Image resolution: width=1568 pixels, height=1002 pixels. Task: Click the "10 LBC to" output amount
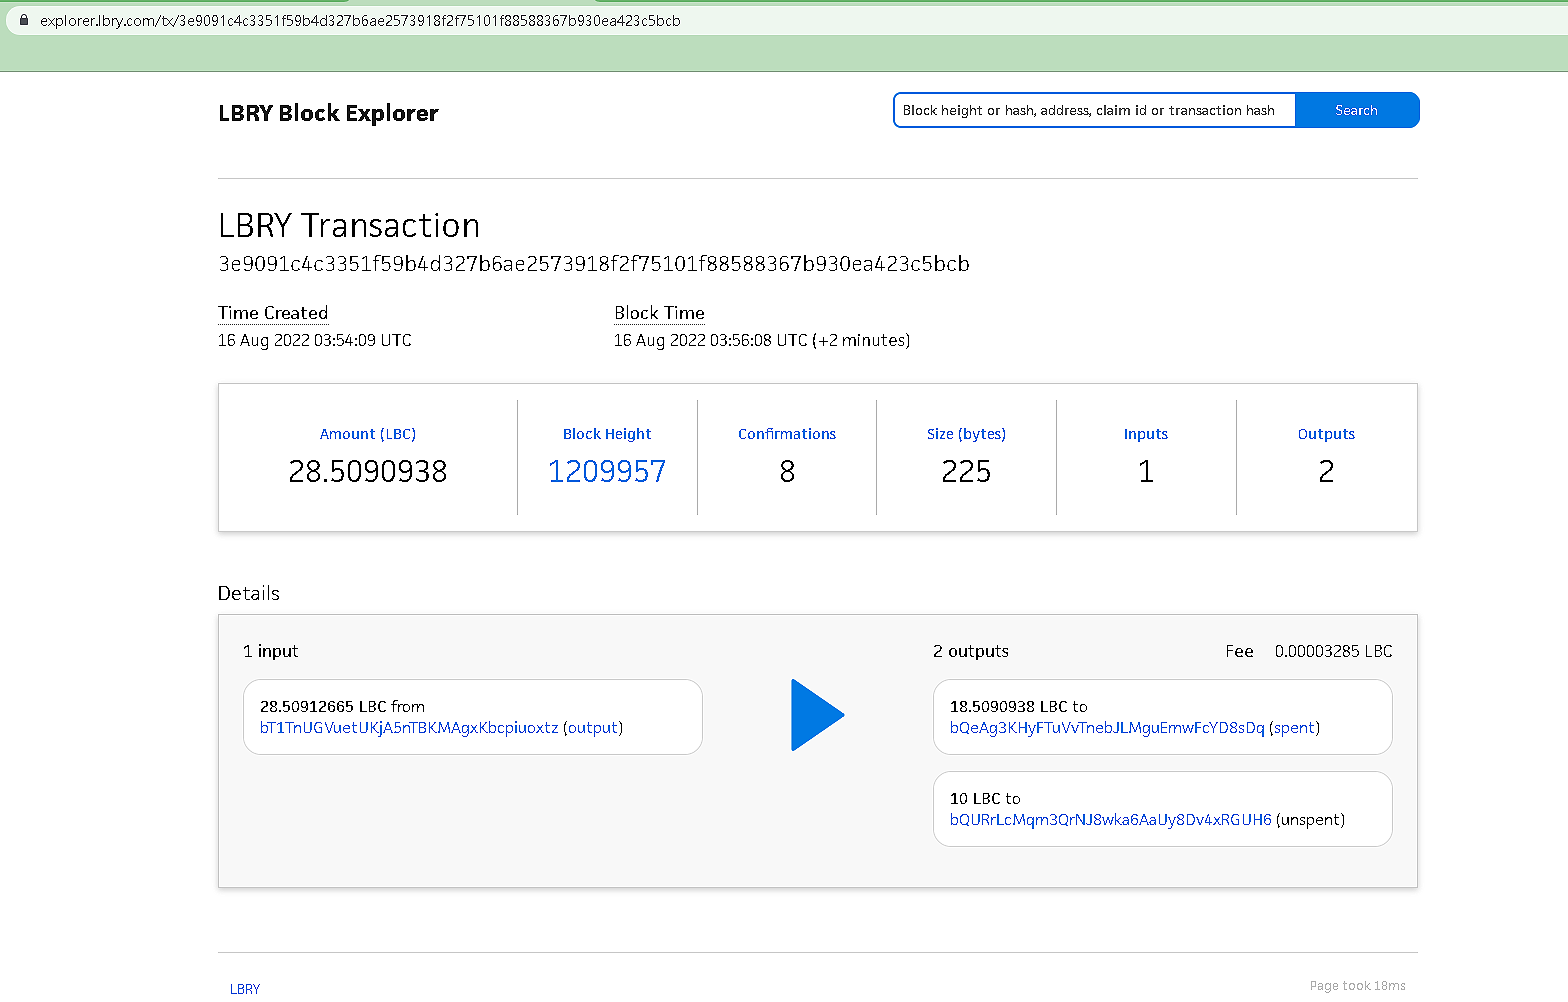[x=985, y=798]
